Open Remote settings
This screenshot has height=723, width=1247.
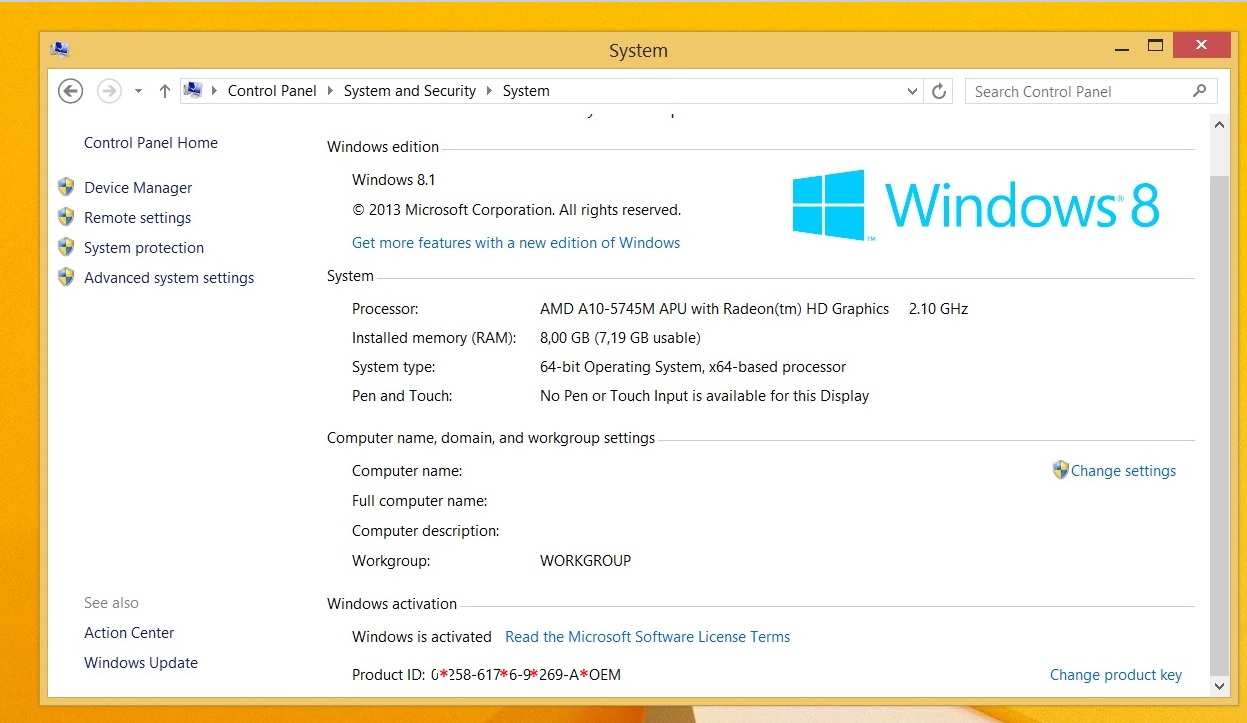[x=137, y=218]
